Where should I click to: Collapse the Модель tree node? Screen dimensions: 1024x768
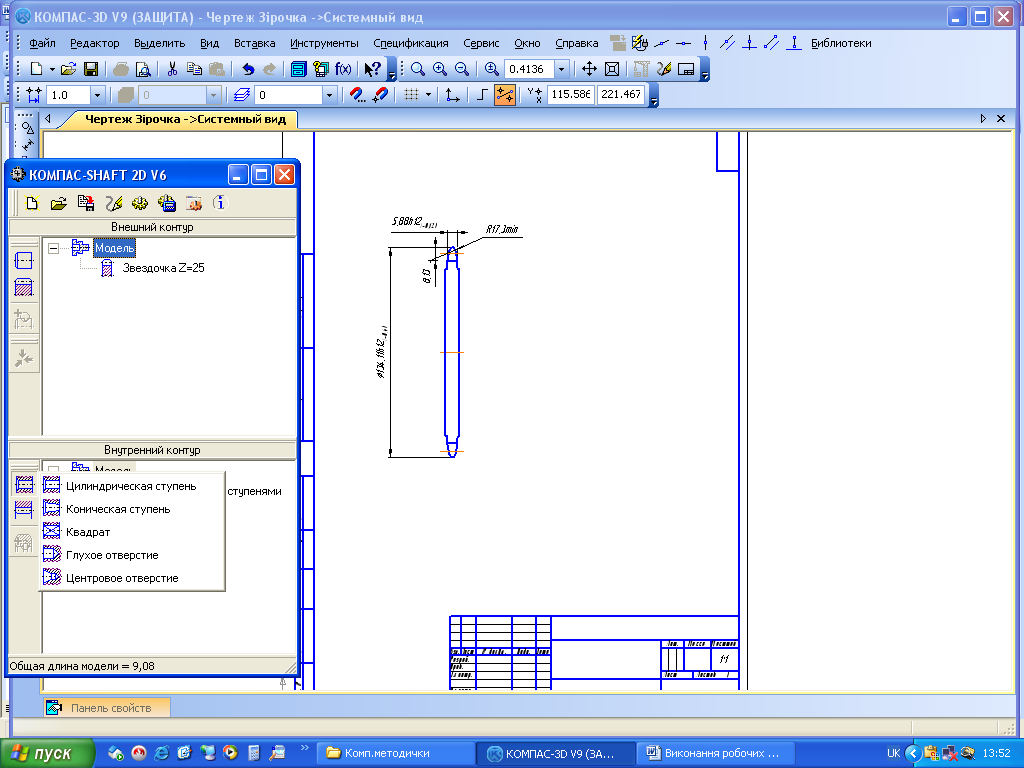click(x=54, y=248)
